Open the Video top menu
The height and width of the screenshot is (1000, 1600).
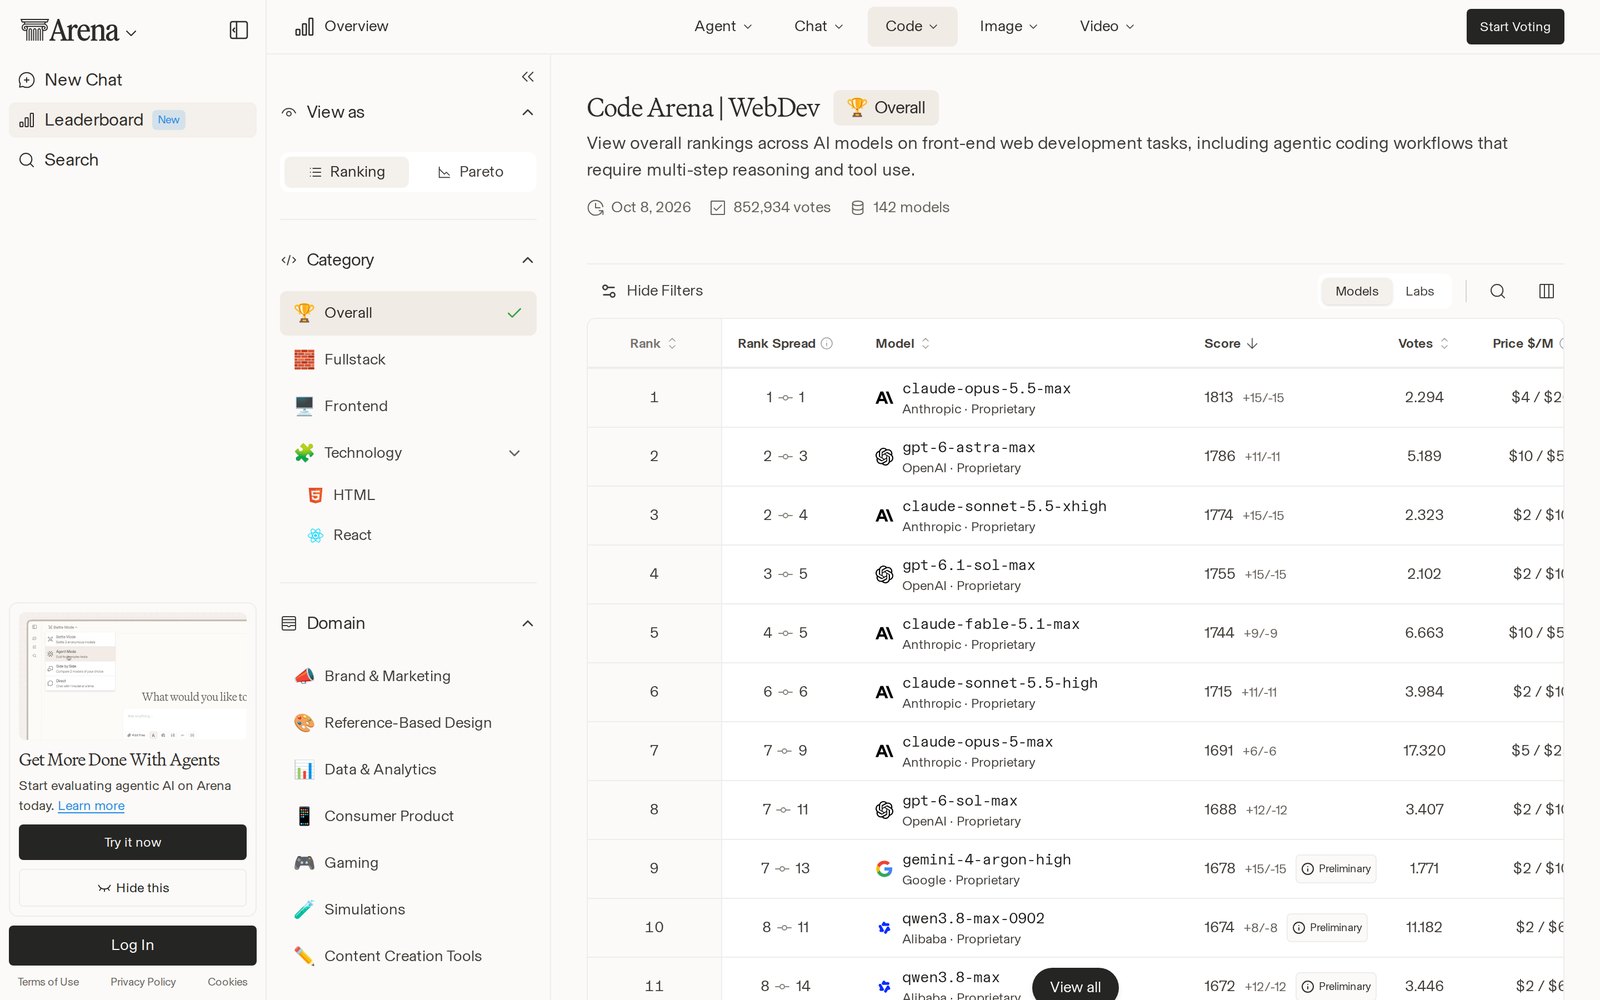coord(1107,26)
